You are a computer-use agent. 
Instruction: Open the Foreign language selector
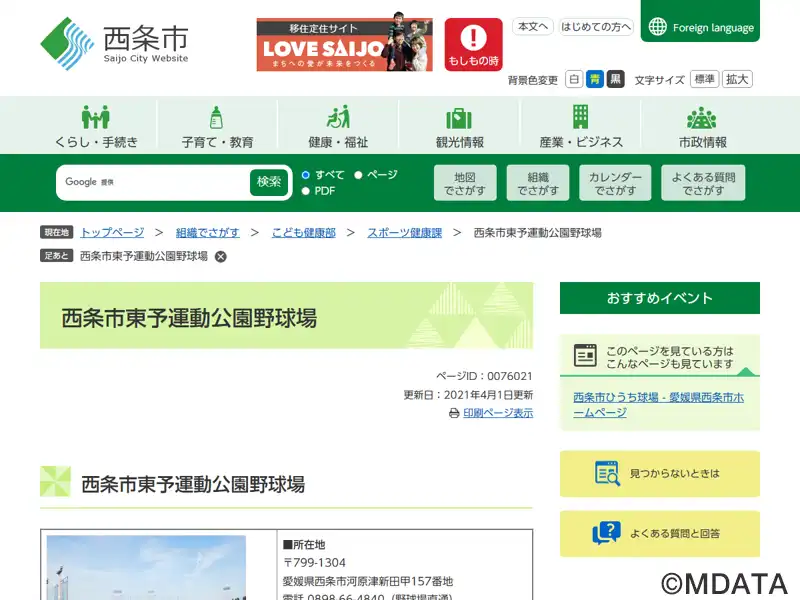click(700, 27)
